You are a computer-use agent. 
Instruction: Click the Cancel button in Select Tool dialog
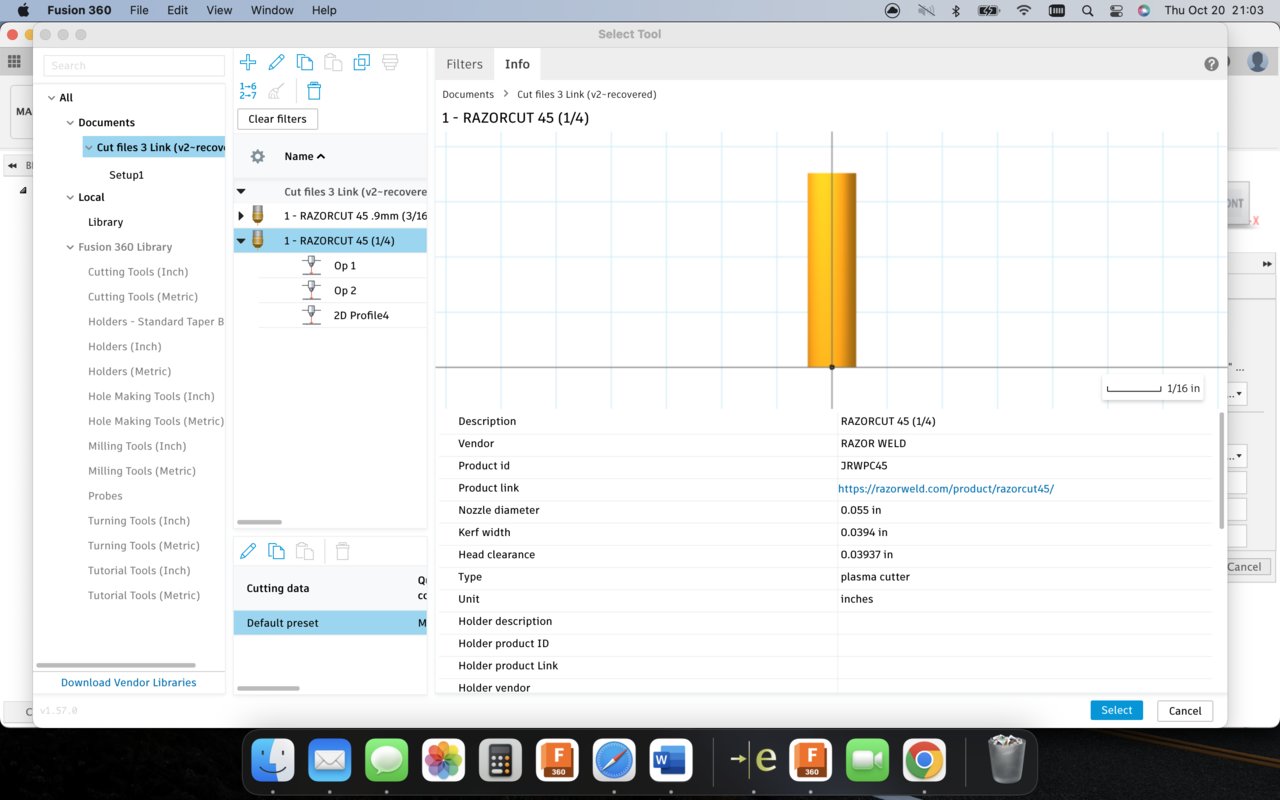point(1185,711)
